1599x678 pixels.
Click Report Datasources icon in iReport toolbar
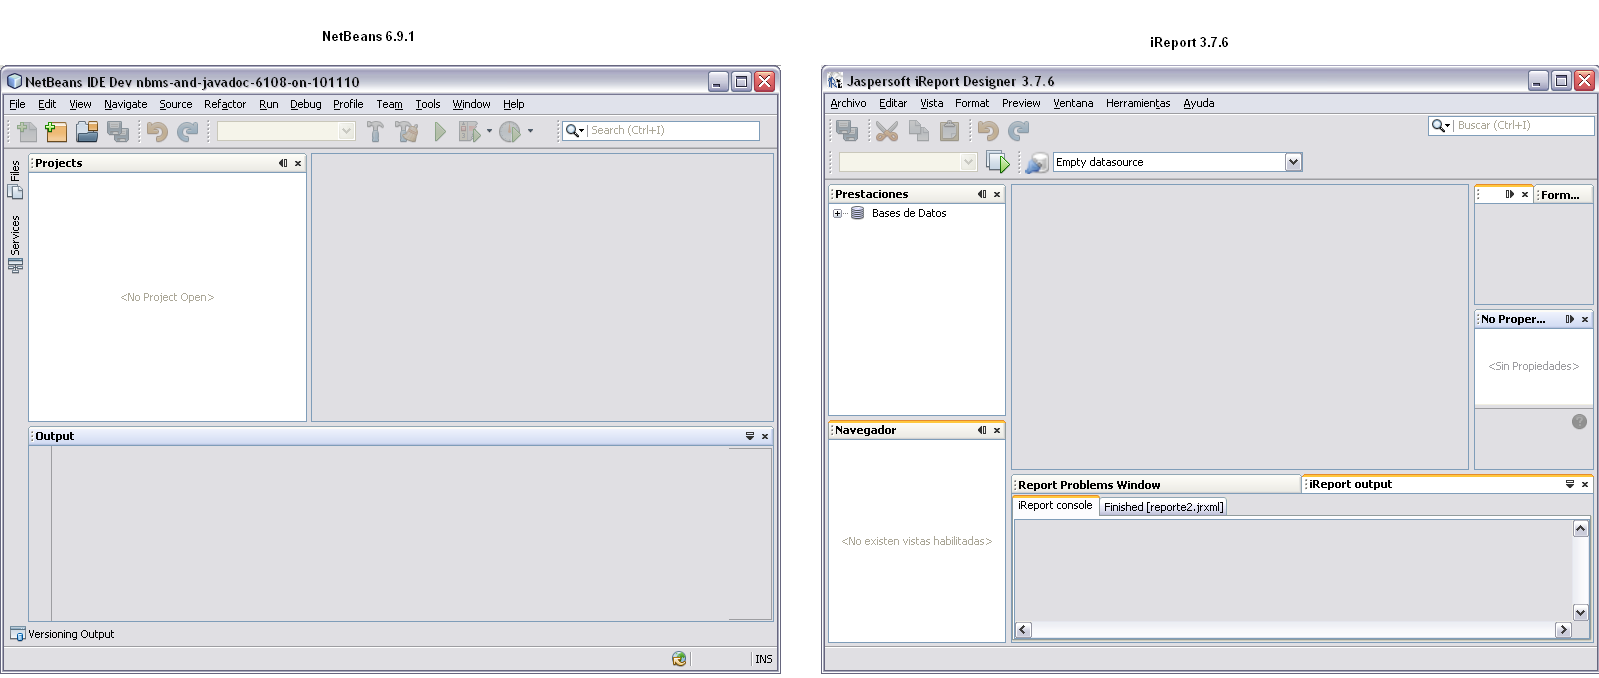pyautogui.click(x=1037, y=162)
